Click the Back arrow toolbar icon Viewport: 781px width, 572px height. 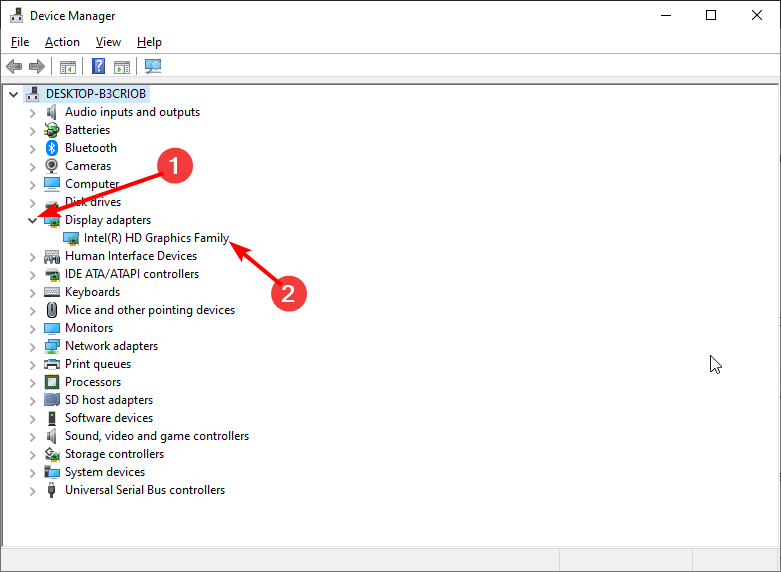(14, 66)
